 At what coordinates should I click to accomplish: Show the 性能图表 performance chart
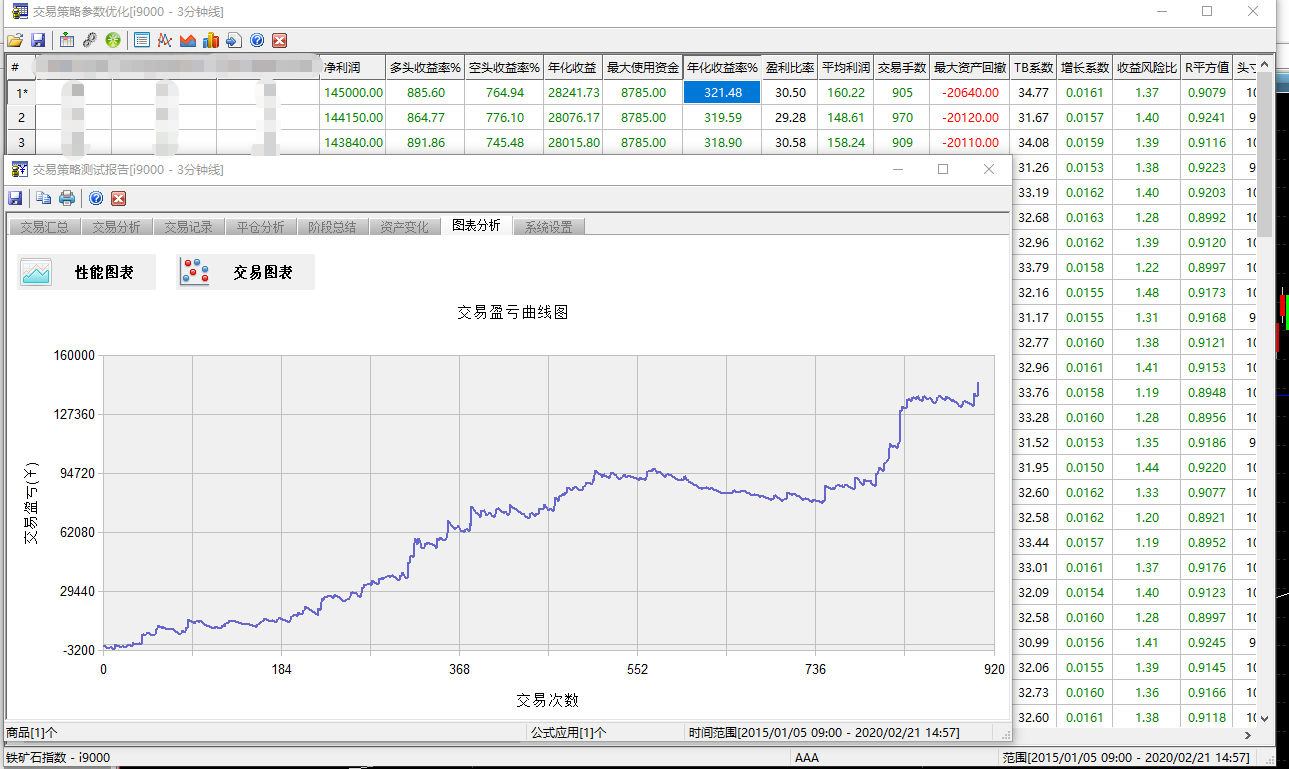tap(87, 272)
